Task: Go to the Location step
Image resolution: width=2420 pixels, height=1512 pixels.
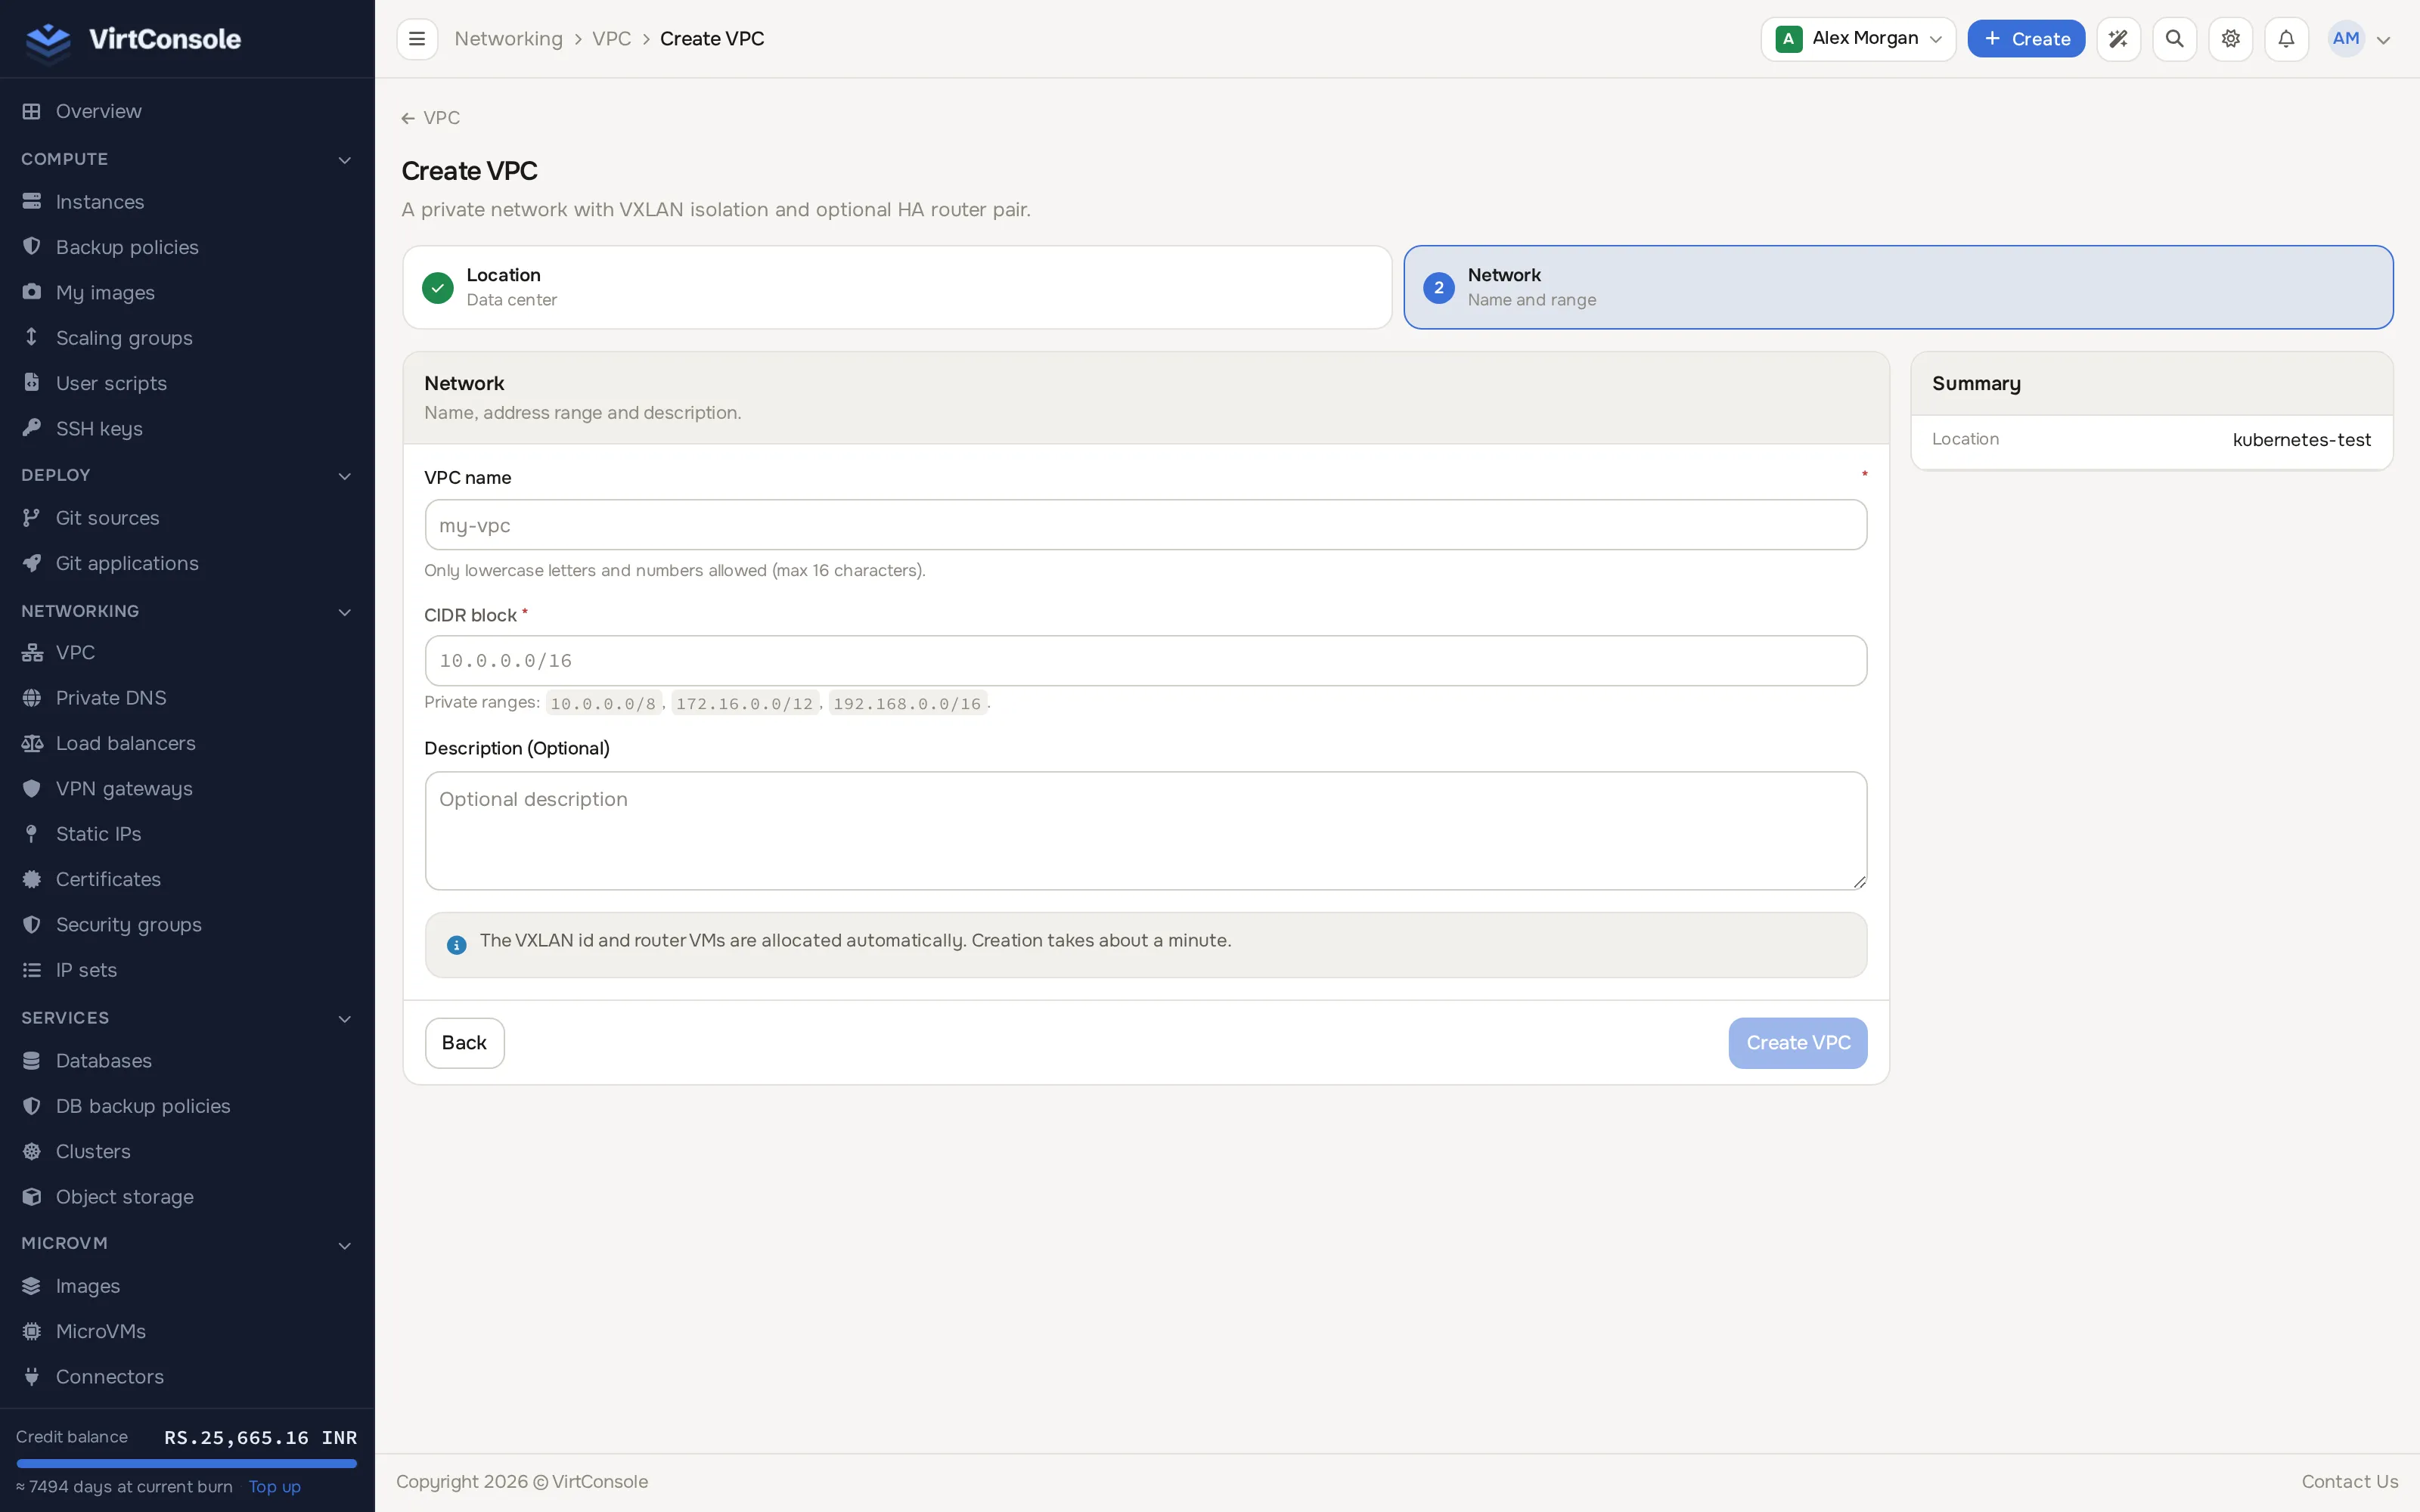Action: [897, 287]
